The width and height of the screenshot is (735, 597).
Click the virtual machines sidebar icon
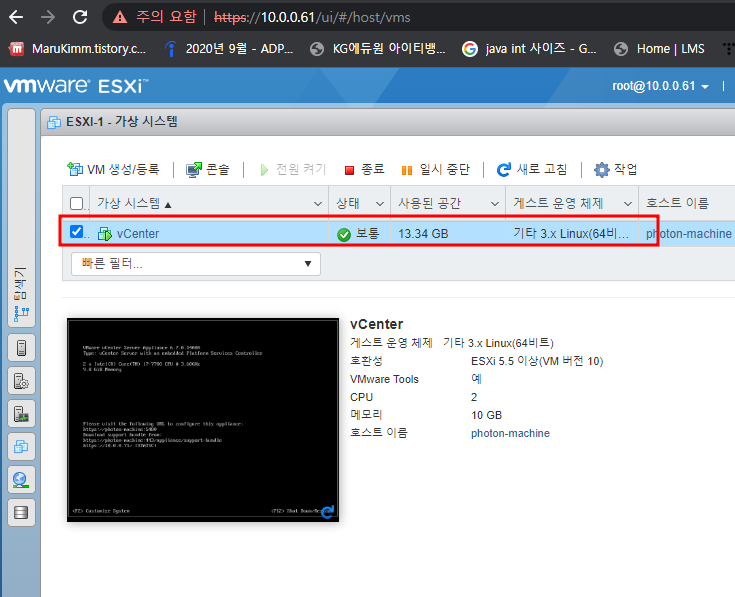coord(22,447)
